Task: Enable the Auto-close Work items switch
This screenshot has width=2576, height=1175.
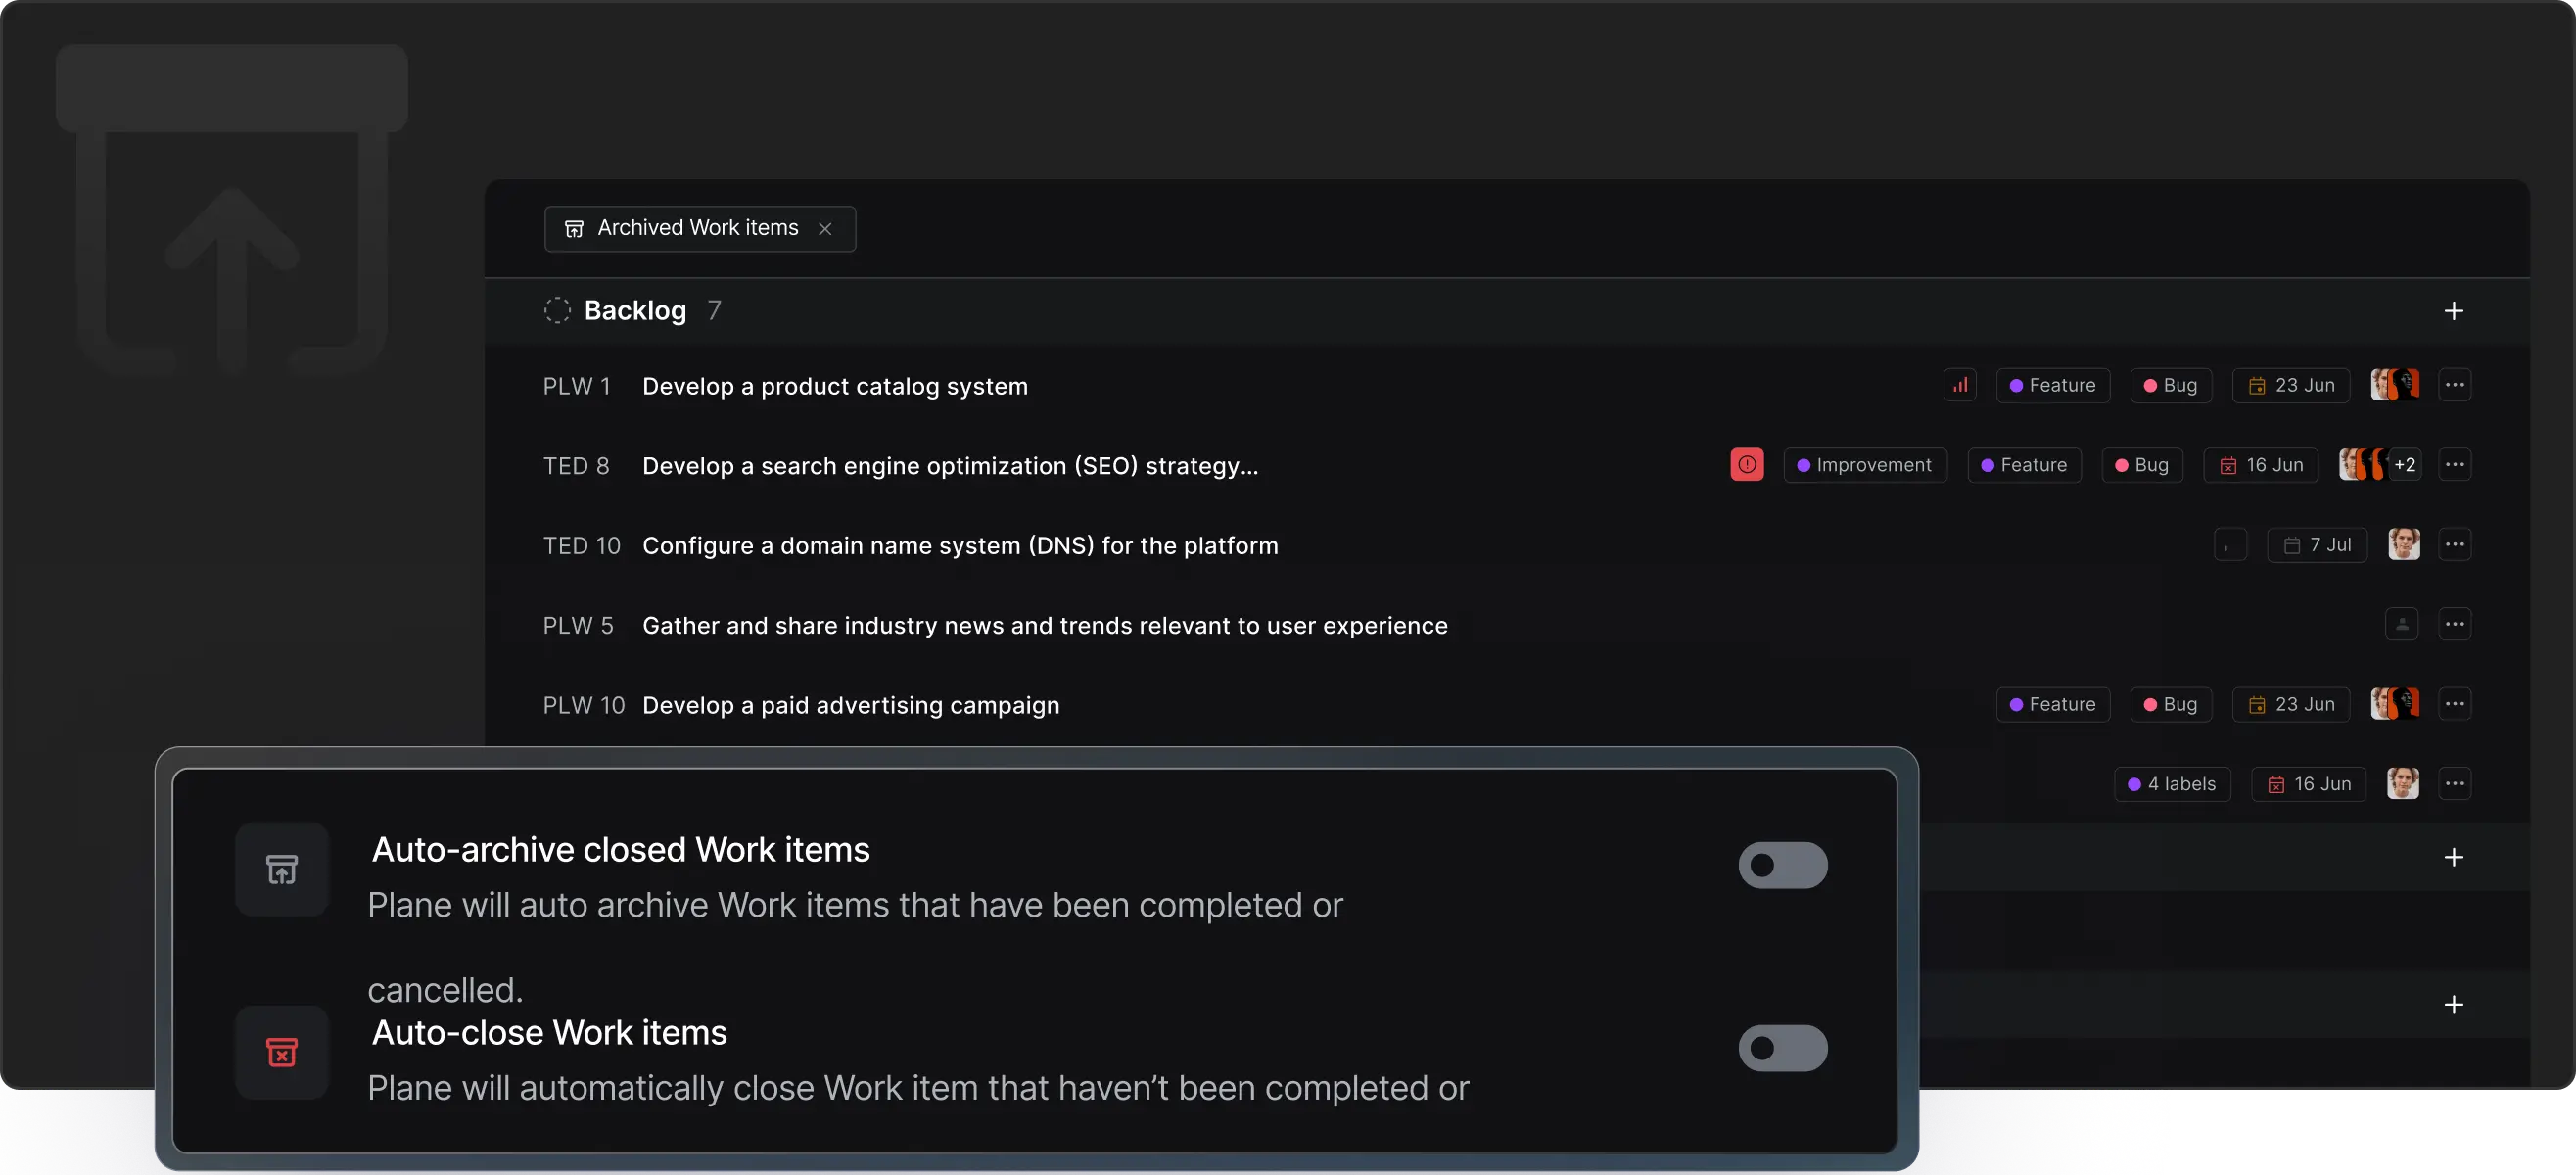Action: [x=1782, y=1048]
